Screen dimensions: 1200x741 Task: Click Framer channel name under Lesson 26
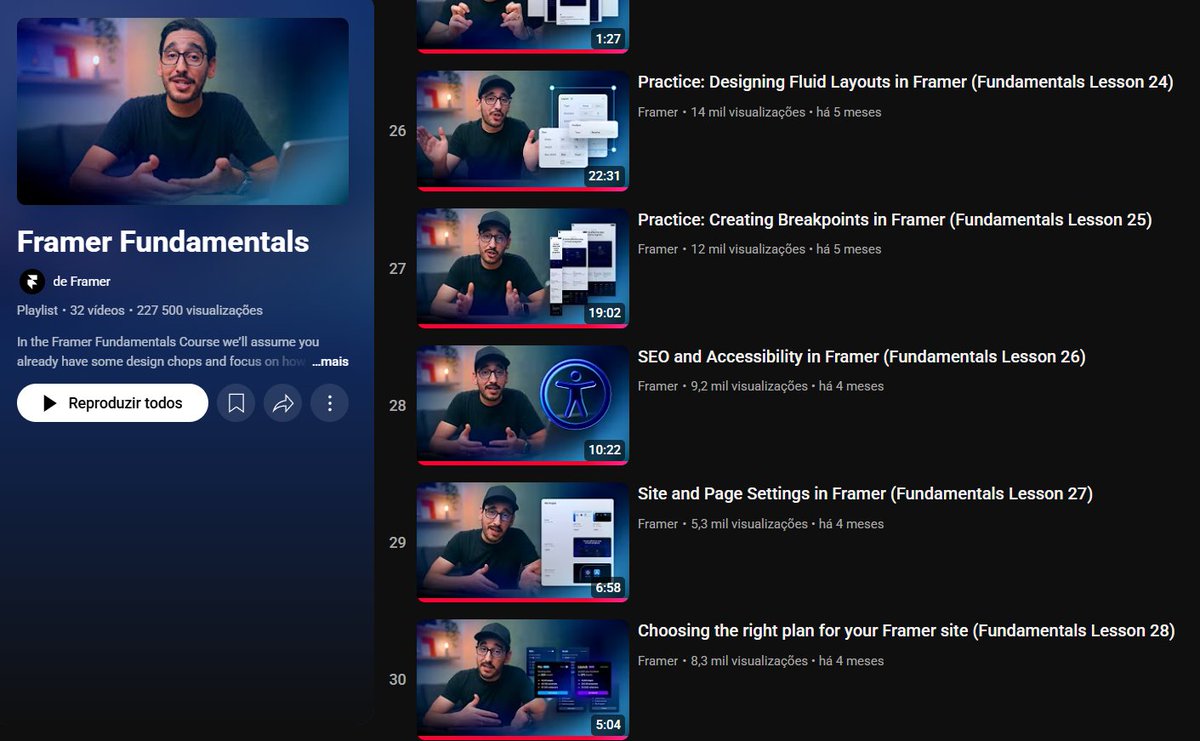tap(658, 386)
